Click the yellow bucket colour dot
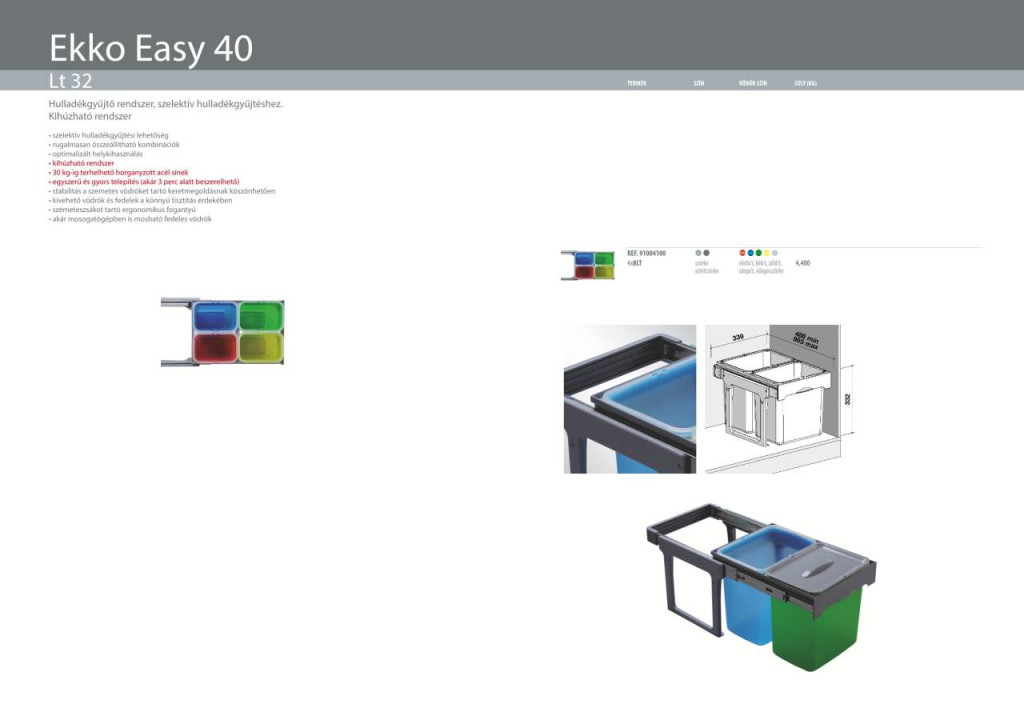 pos(767,253)
